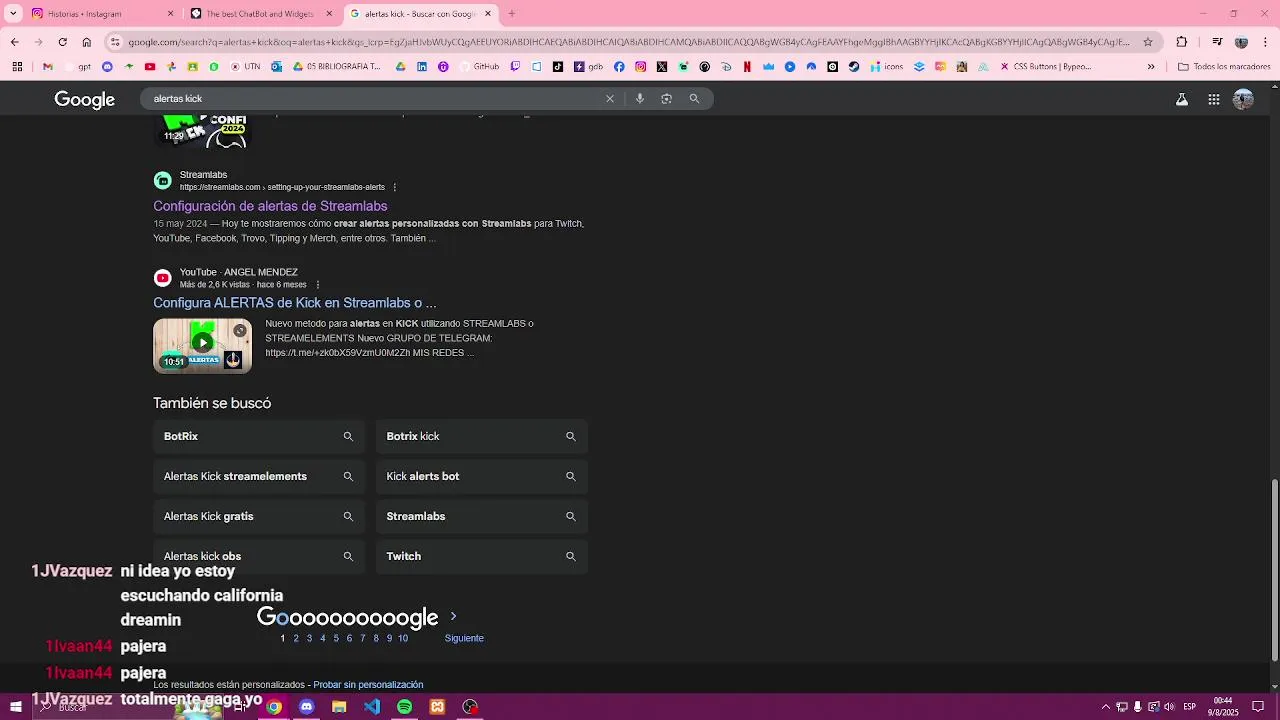Open the Todos los marcadores folder
Screen dimensions: 1280x720
(1224, 67)
